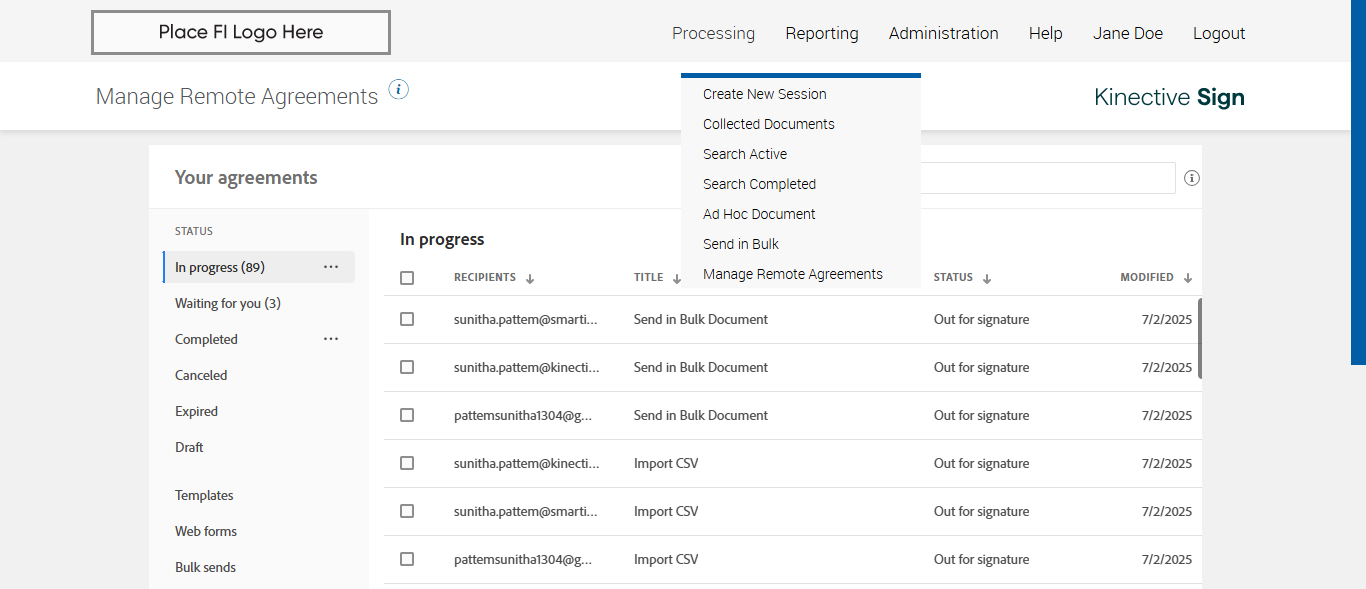The height and width of the screenshot is (589, 1366).
Task: Click the info icon beside Manage Remote Agreements
Action: pyautogui.click(x=399, y=89)
